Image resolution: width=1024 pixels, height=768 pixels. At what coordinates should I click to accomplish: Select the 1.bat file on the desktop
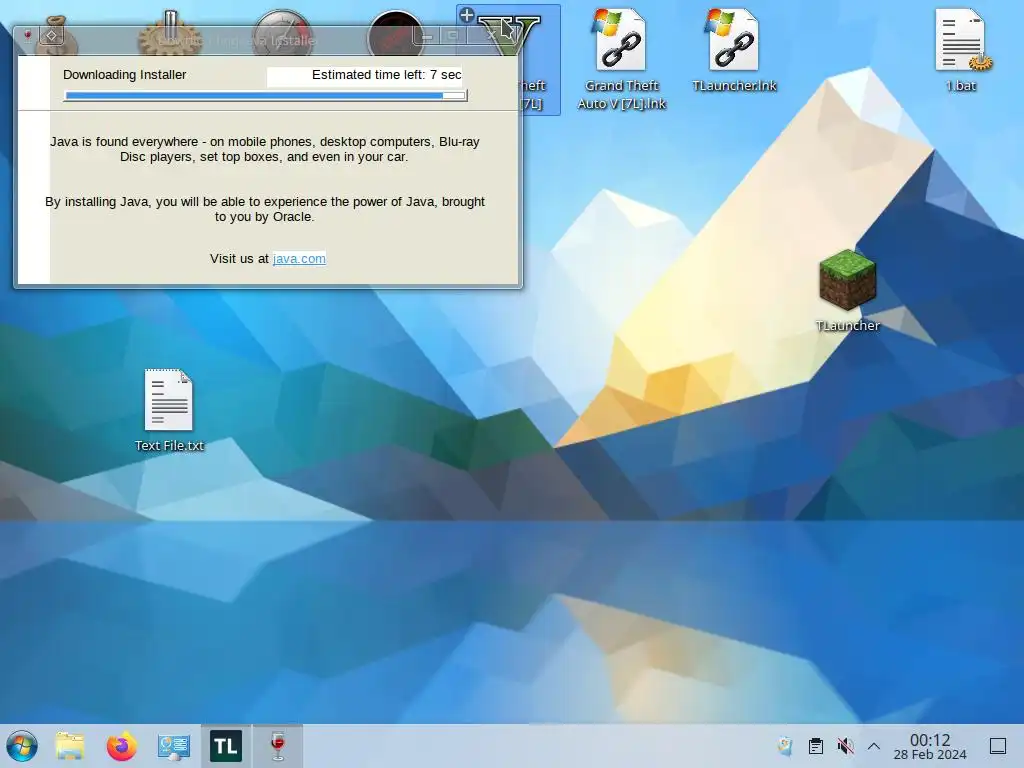click(961, 51)
